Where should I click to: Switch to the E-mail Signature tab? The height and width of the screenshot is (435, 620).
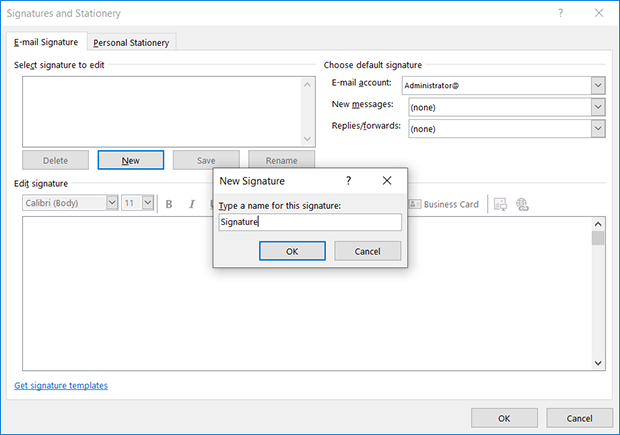[x=46, y=42]
